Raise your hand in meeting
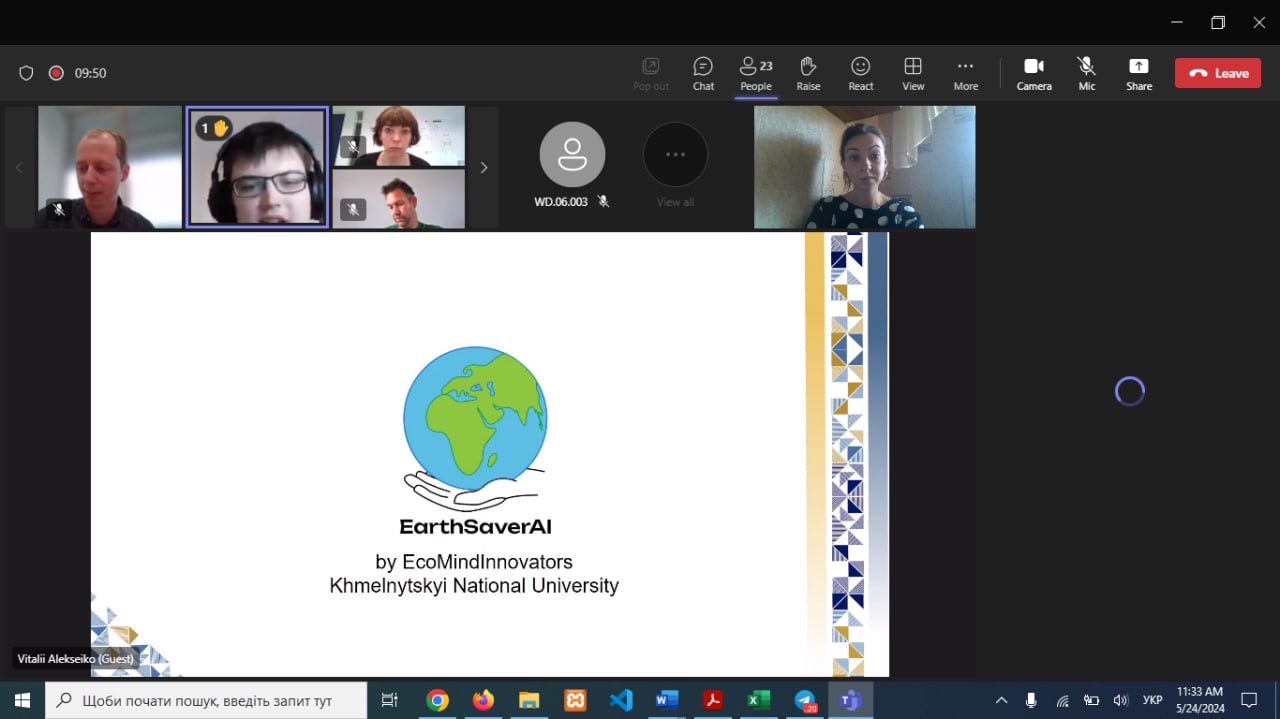Viewport: 1280px width, 719px height. (808, 73)
